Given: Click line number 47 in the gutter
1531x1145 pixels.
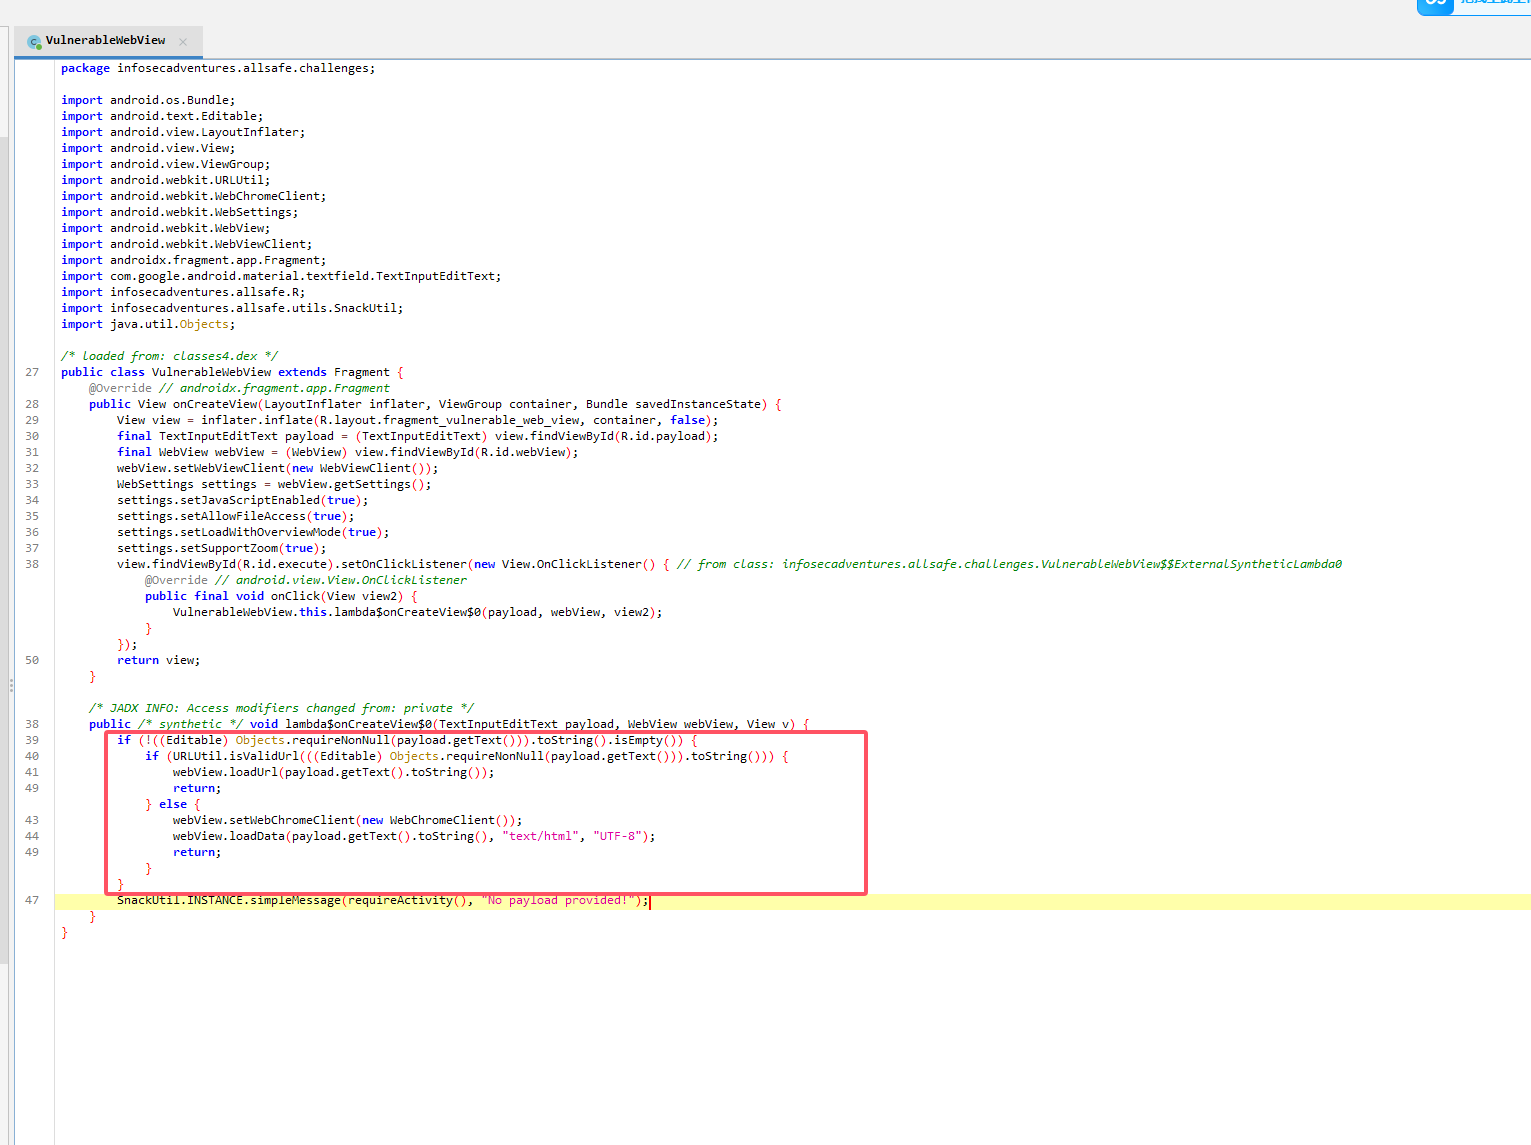Looking at the screenshot, I should (32, 900).
